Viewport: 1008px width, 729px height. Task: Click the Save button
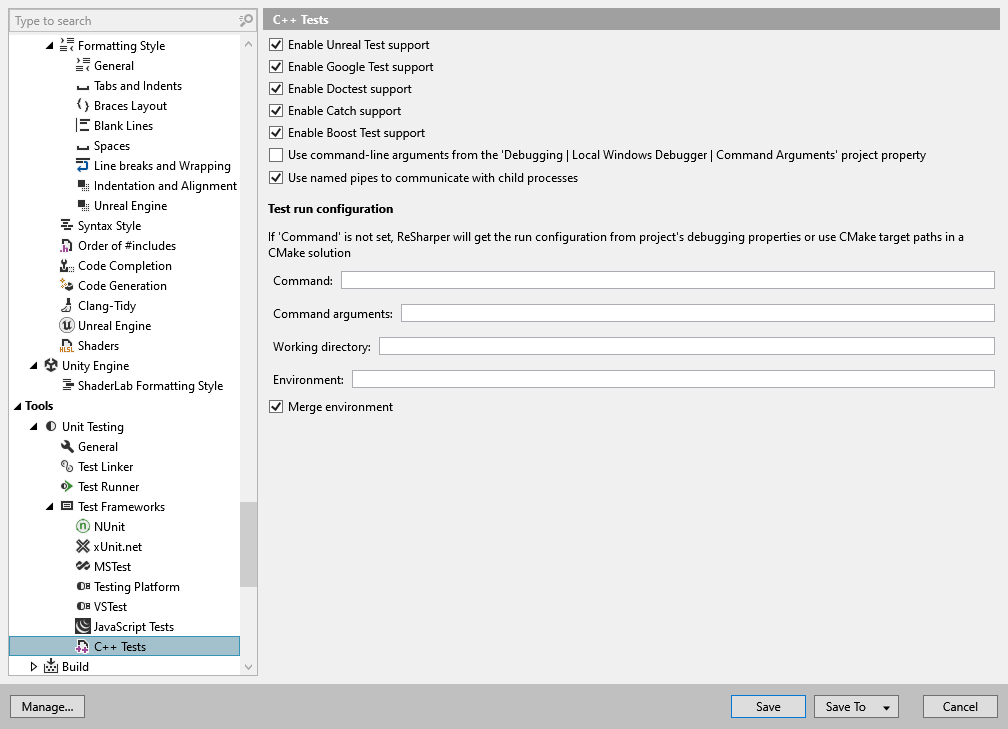point(767,706)
